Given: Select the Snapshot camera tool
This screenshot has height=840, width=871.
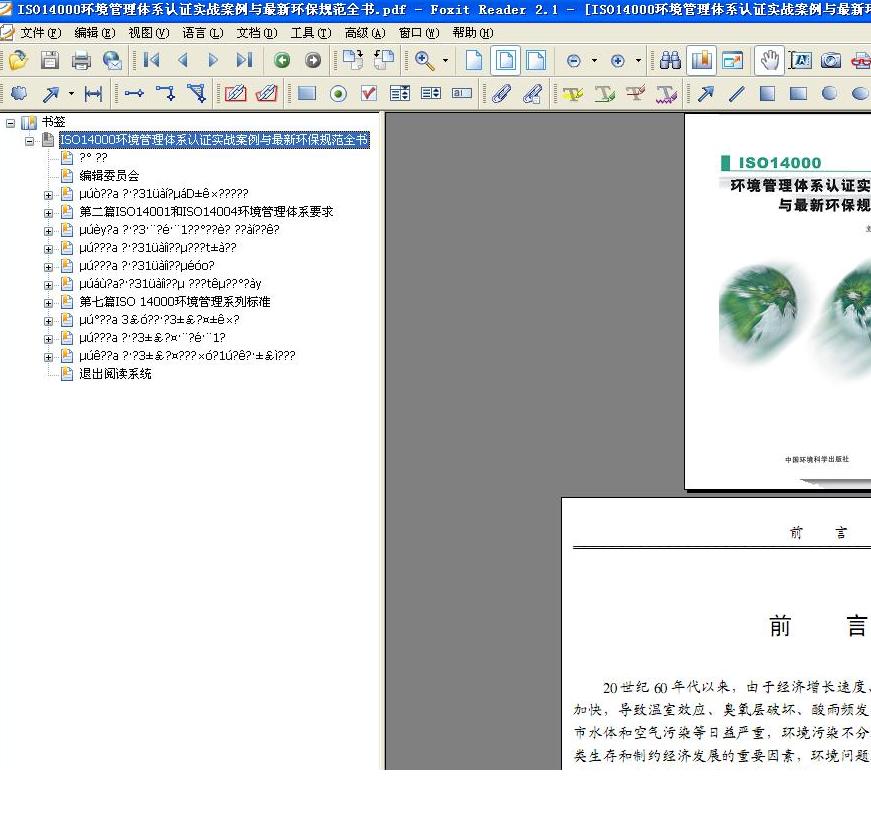Looking at the screenshot, I should pos(831,60).
